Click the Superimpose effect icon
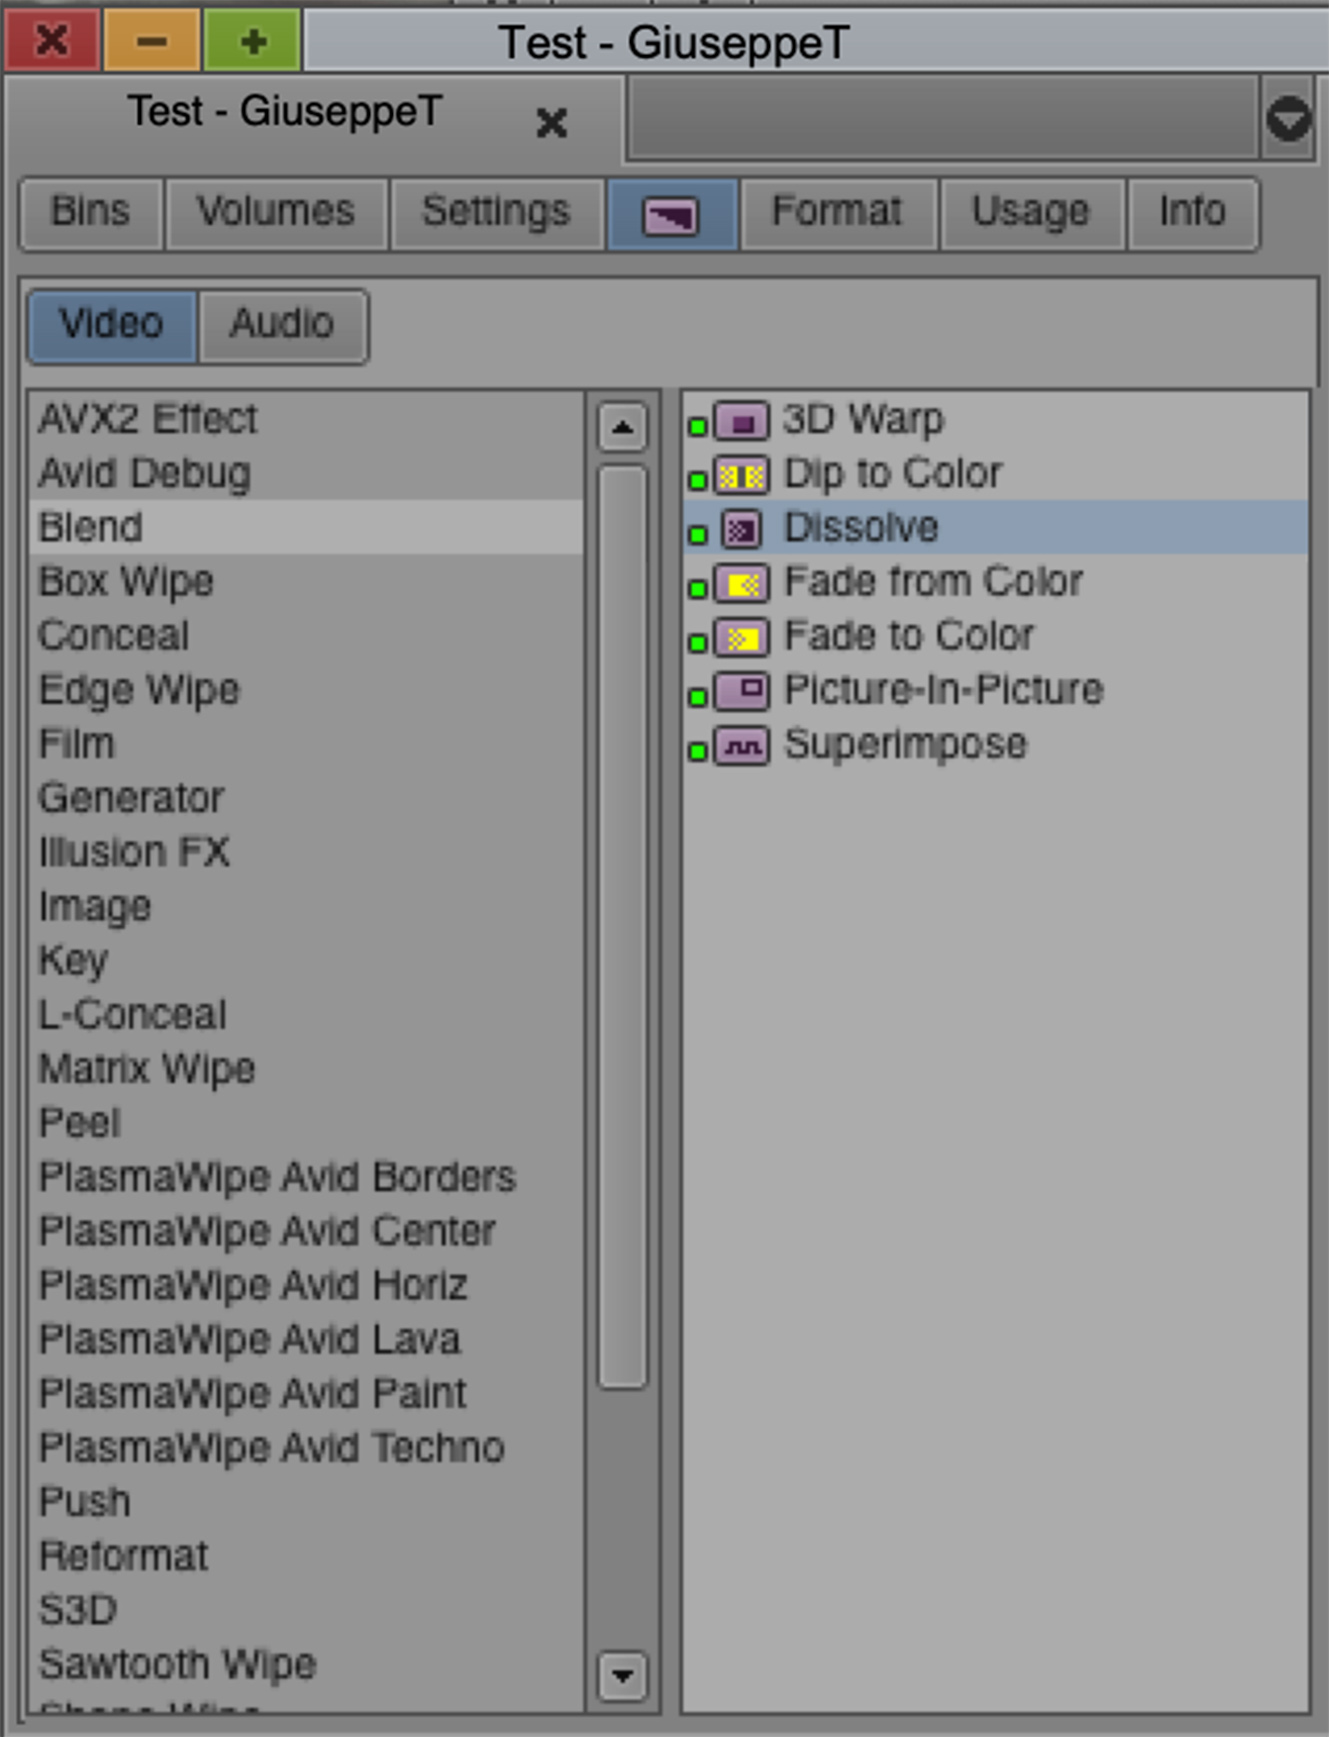The height and width of the screenshot is (1737, 1329). point(741,746)
